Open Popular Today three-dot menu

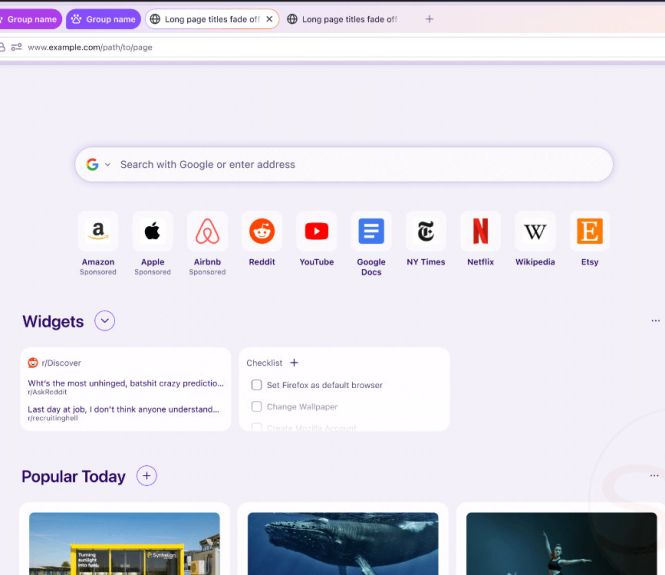tap(654, 476)
